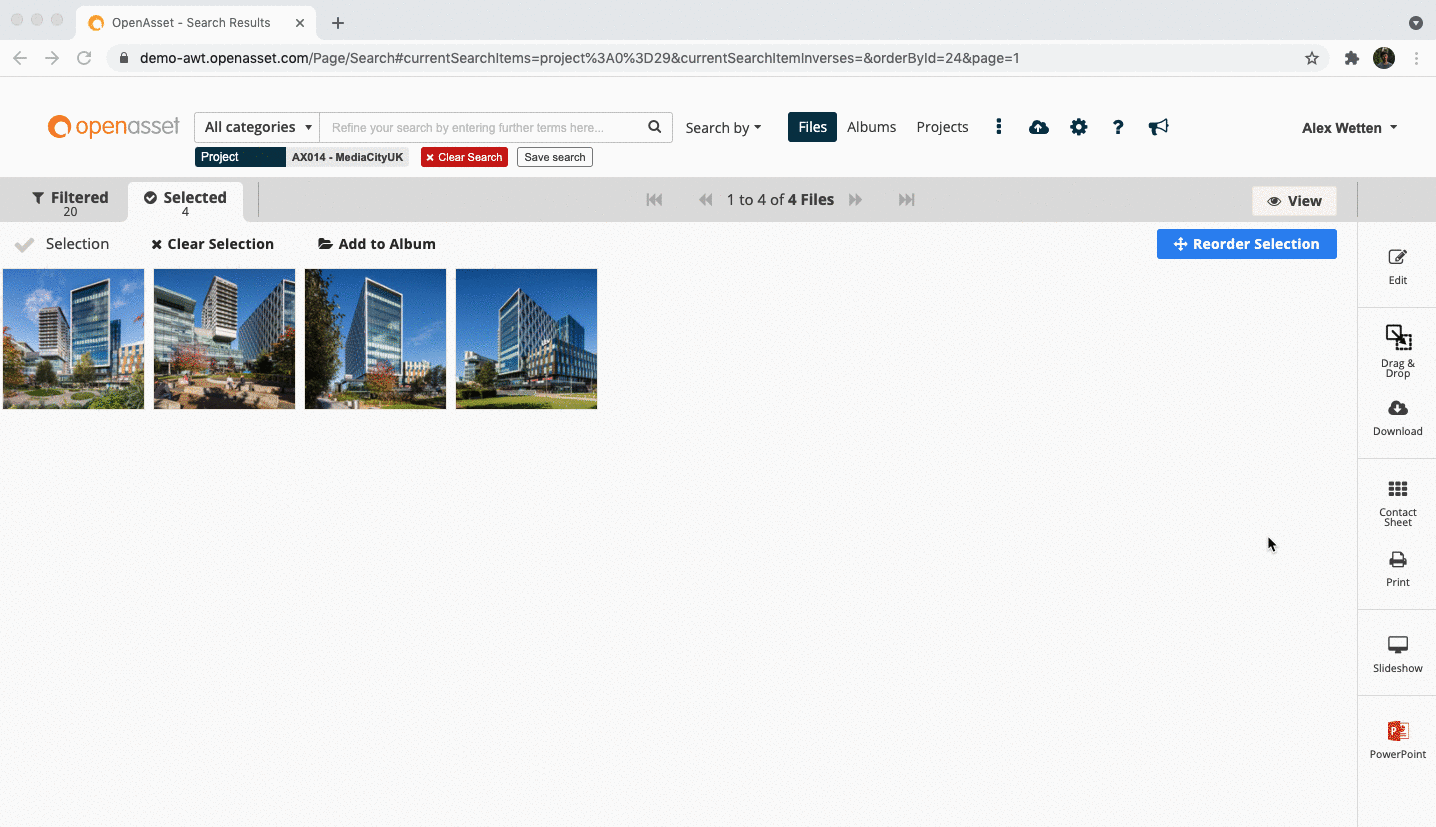Open the Selected tab
This screenshot has width=1436, height=827.
185,202
